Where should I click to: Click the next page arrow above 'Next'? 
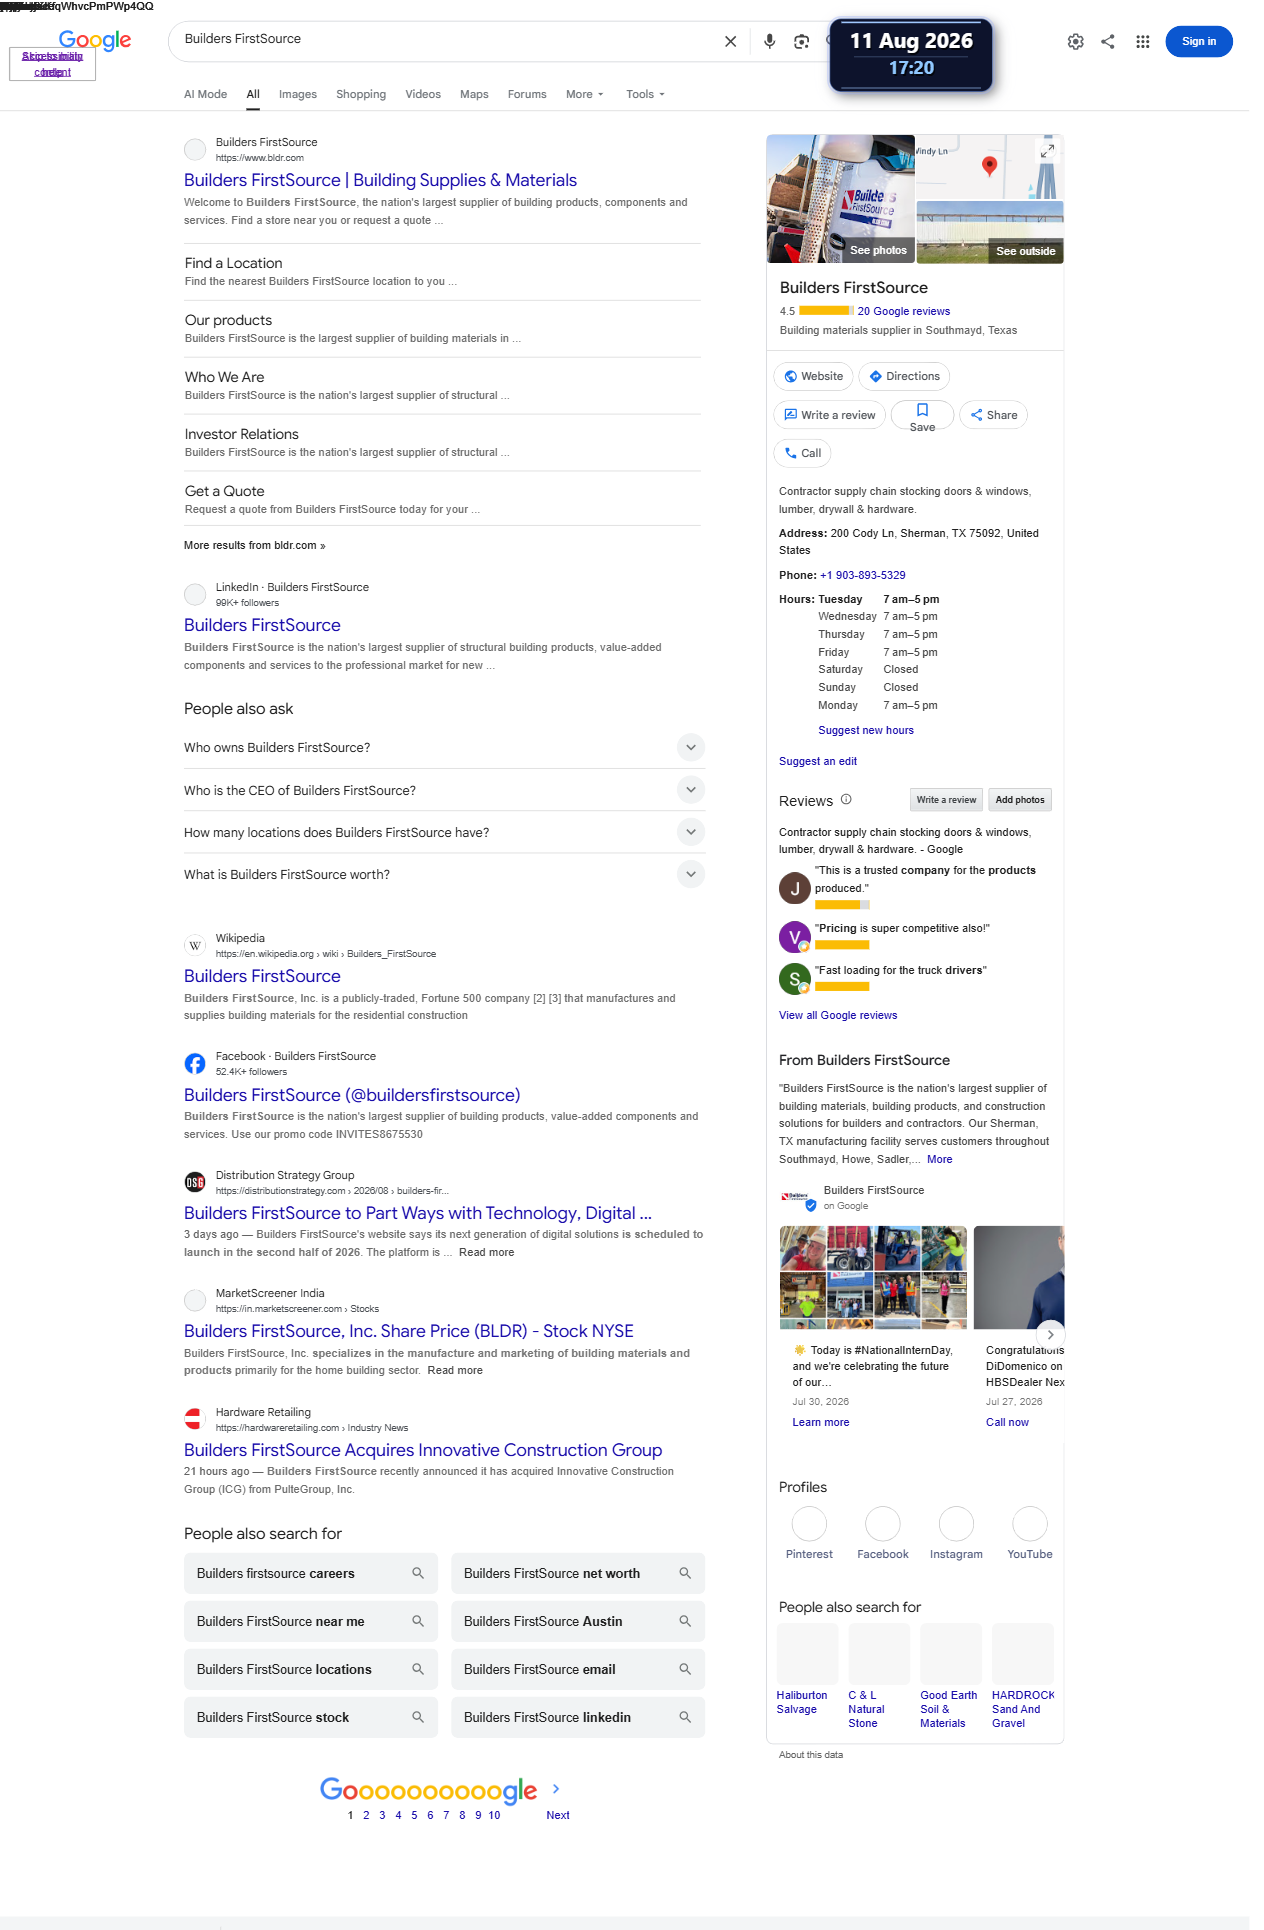pyautogui.click(x=556, y=1789)
